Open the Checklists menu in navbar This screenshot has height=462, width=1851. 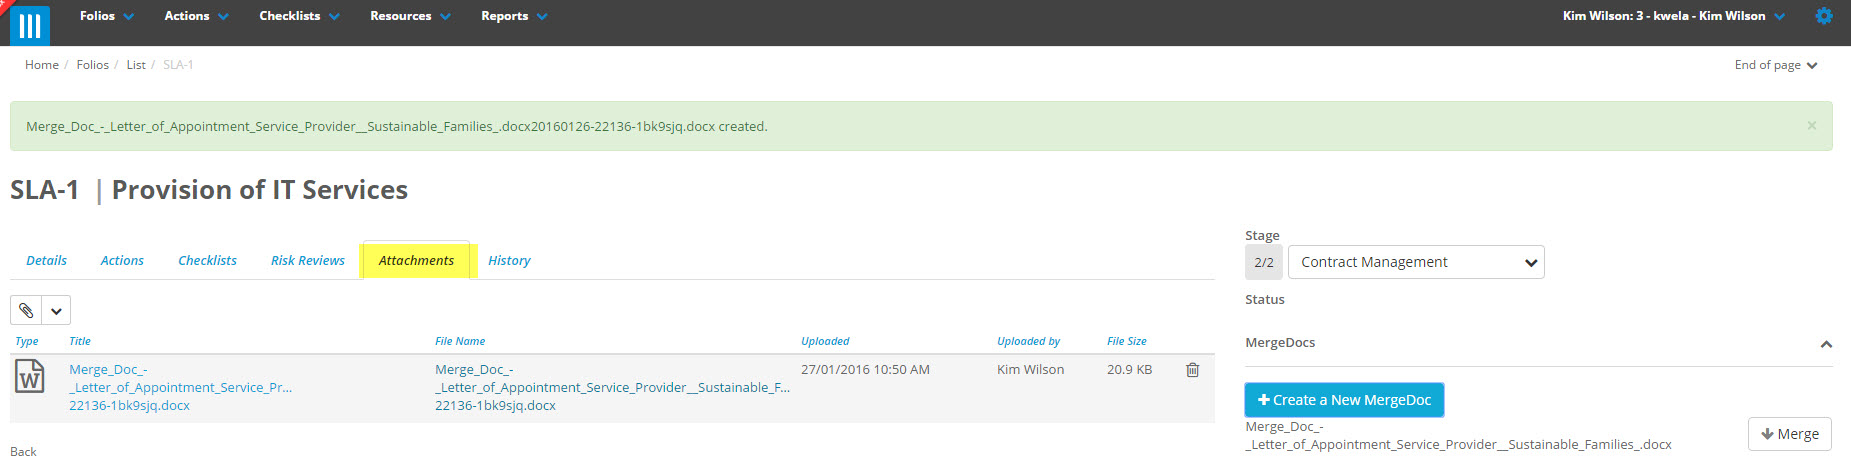(299, 16)
